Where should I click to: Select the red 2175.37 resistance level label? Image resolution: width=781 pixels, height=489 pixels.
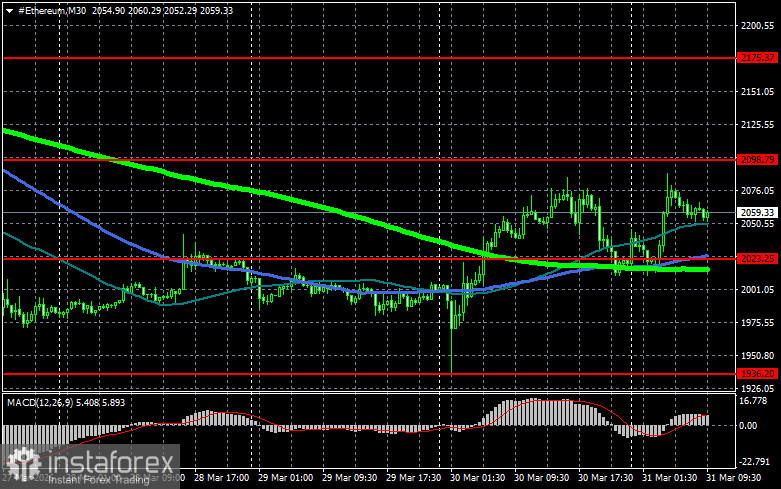[x=758, y=58]
